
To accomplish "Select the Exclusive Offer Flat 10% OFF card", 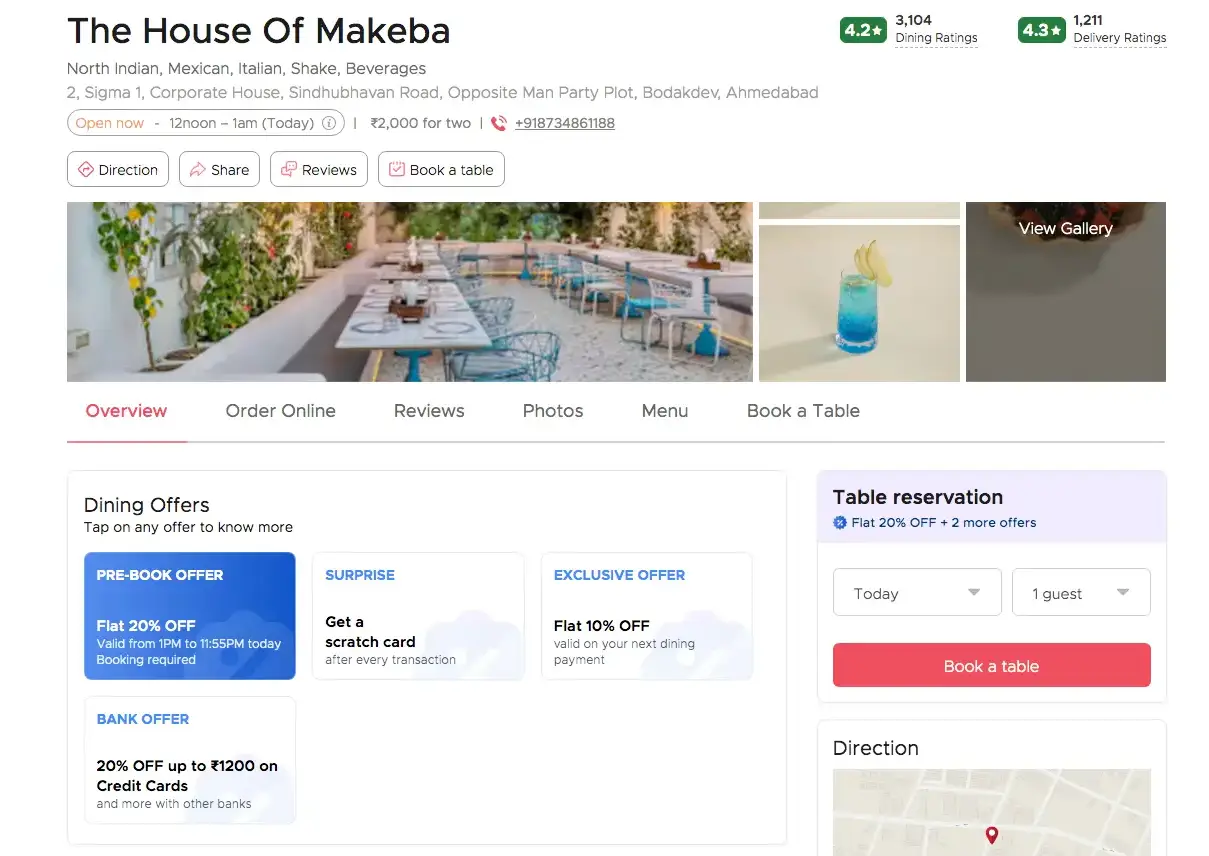I will click(x=647, y=616).
